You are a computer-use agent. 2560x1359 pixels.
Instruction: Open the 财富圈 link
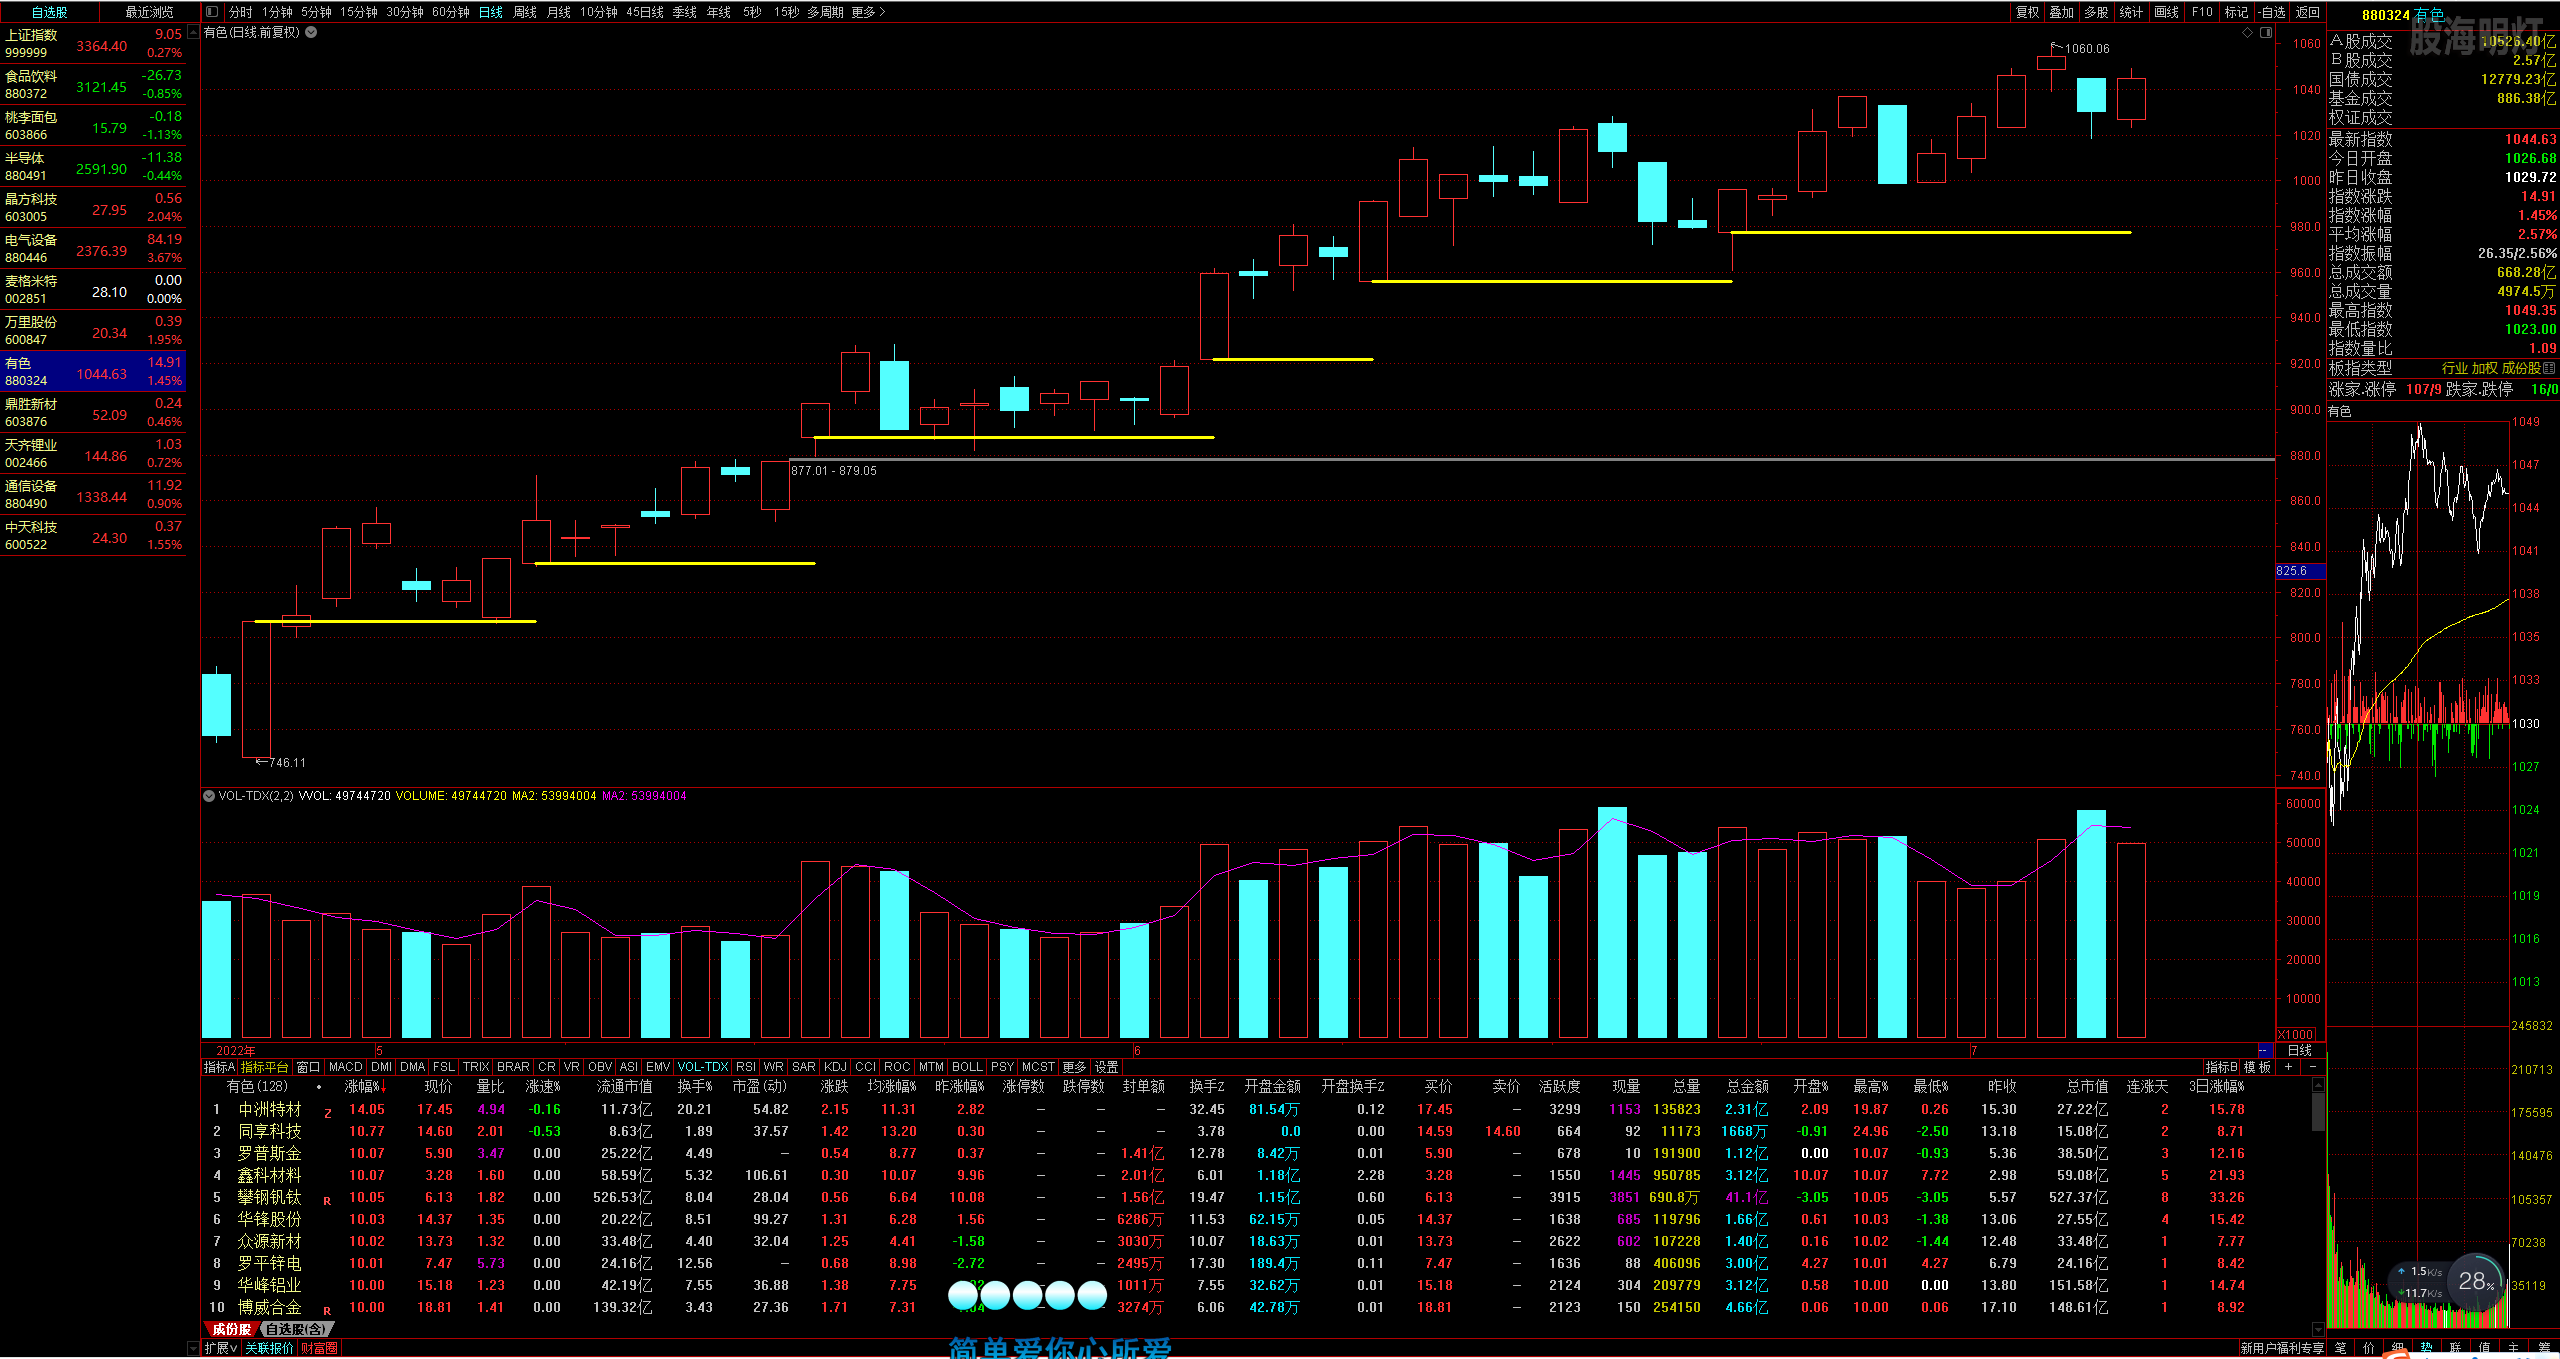tap(320, 1348)
